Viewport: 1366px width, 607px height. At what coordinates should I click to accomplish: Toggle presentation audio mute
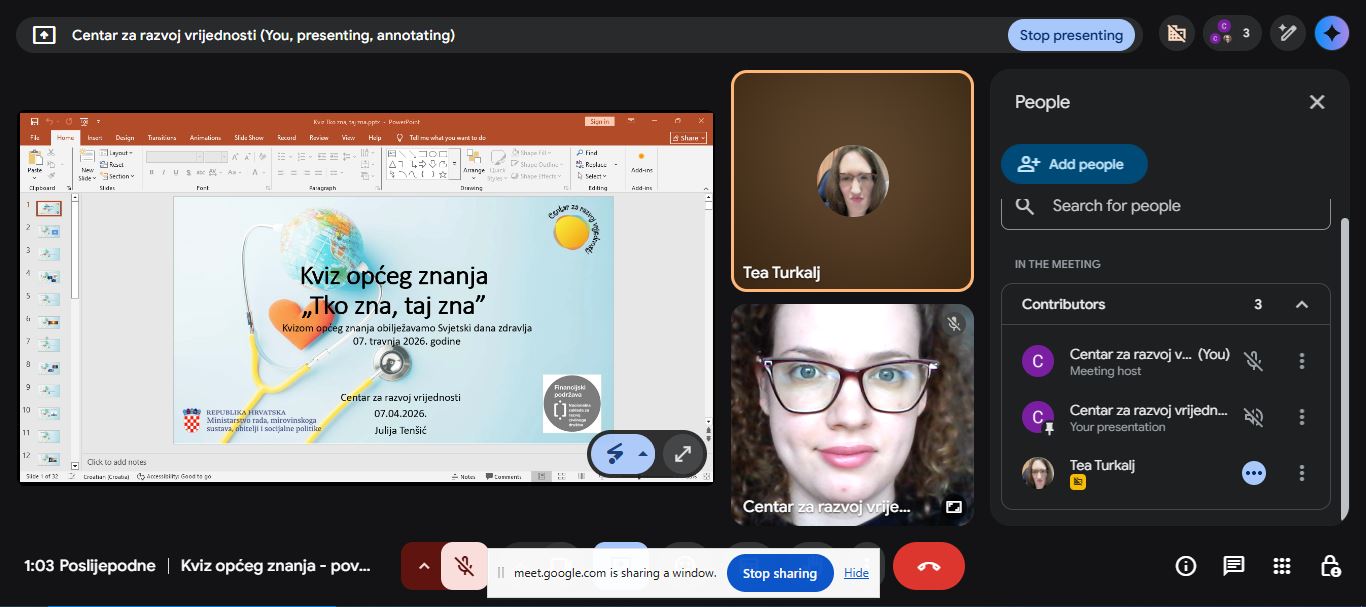pos(1253,417)
